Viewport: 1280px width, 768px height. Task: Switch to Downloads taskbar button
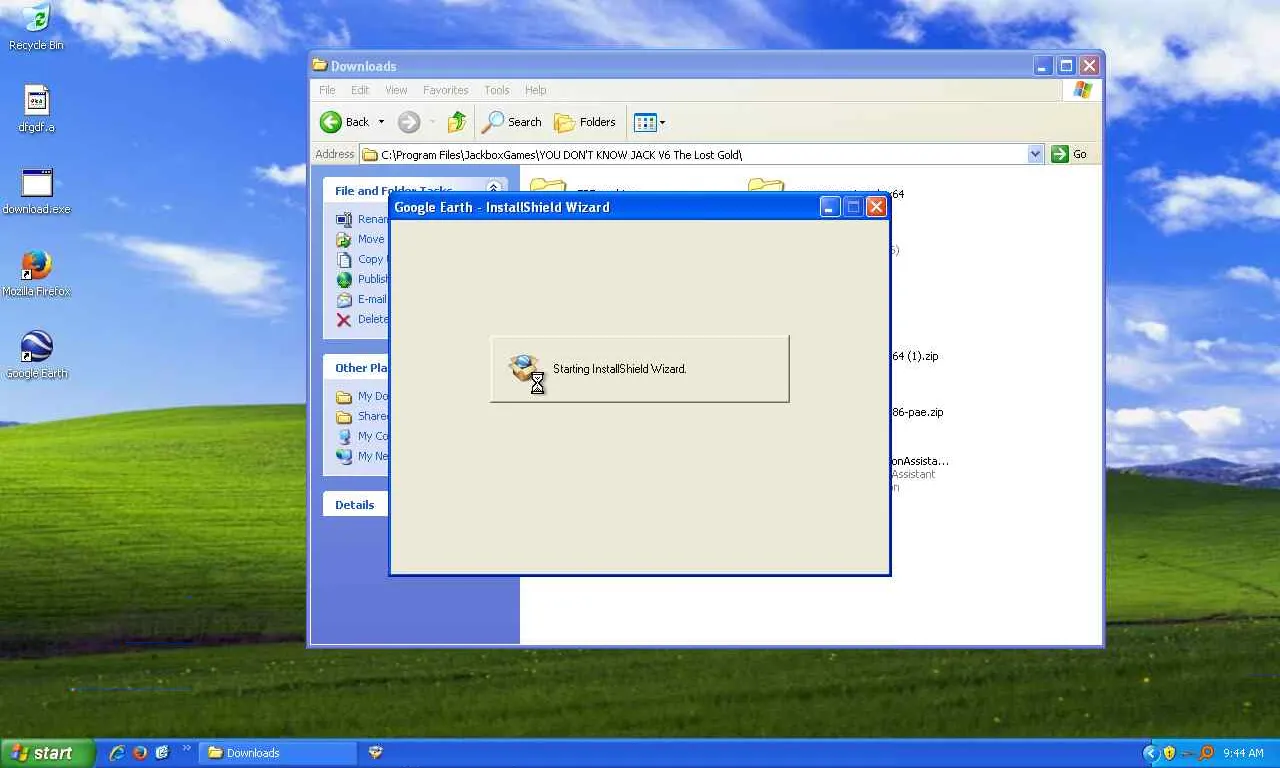279,753
